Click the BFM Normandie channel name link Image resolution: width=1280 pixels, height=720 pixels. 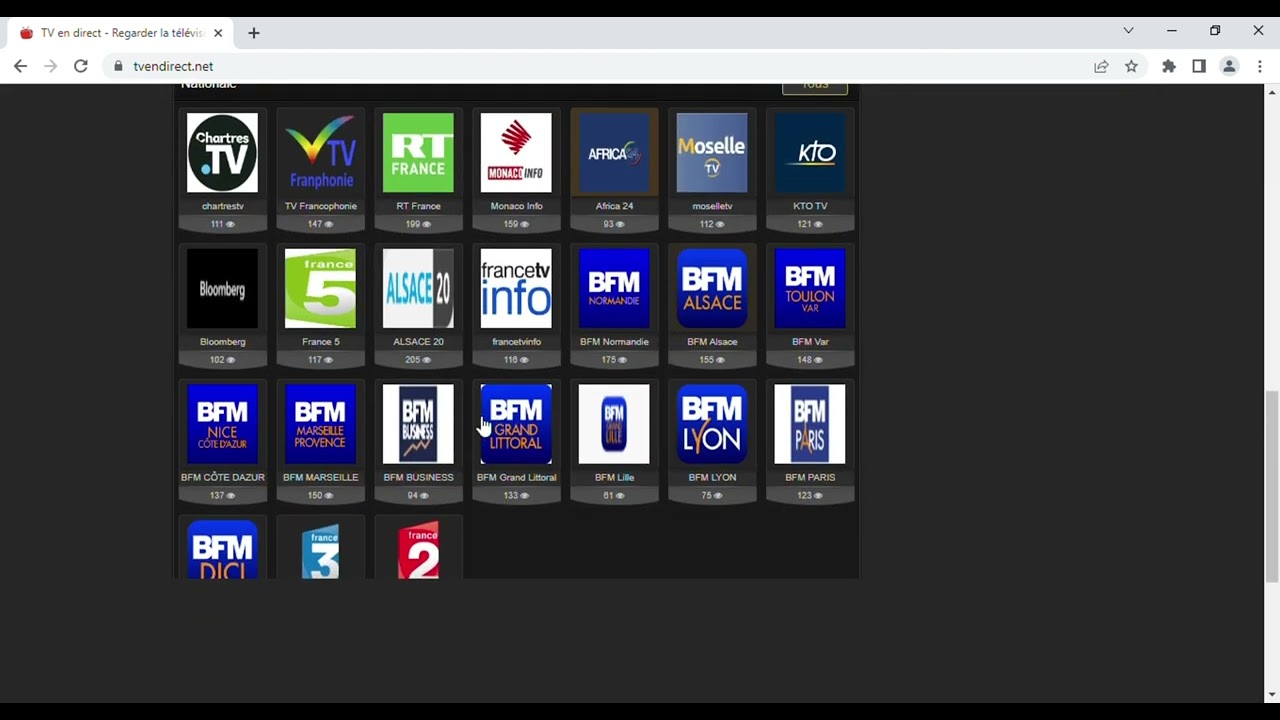tap(614, 342)
